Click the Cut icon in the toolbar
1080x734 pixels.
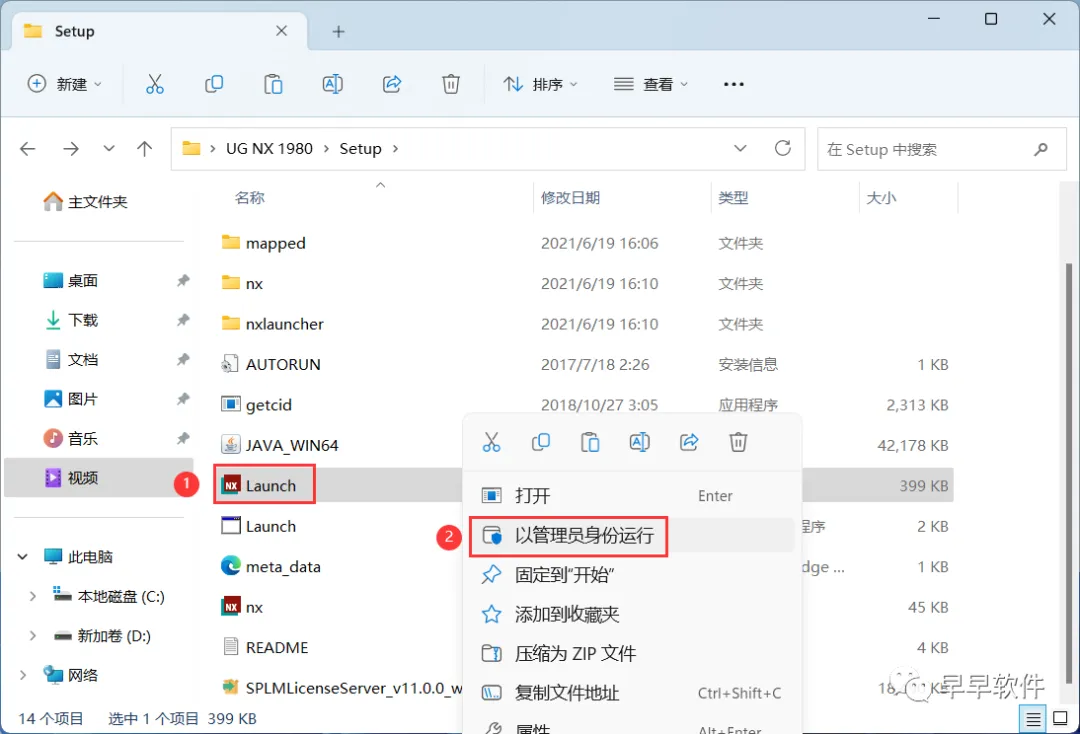(154, 84)
